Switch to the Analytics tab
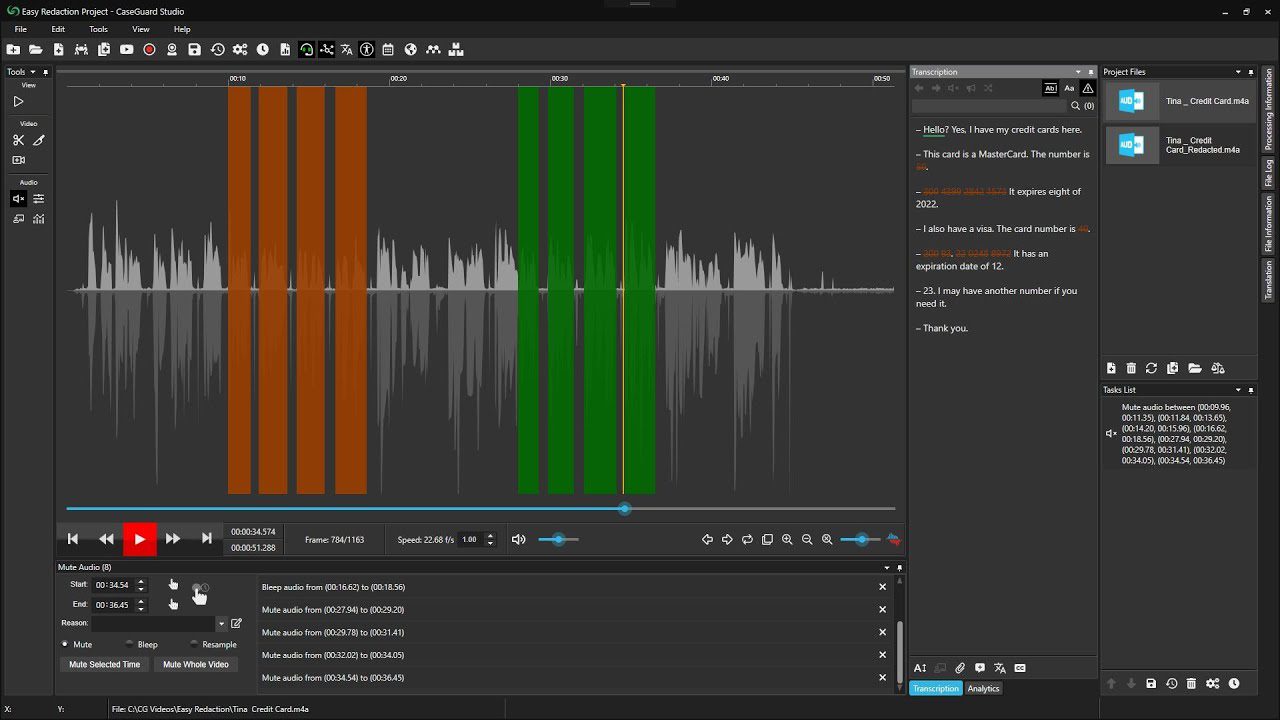This screenshot has height=720, width=1280. 983,688
